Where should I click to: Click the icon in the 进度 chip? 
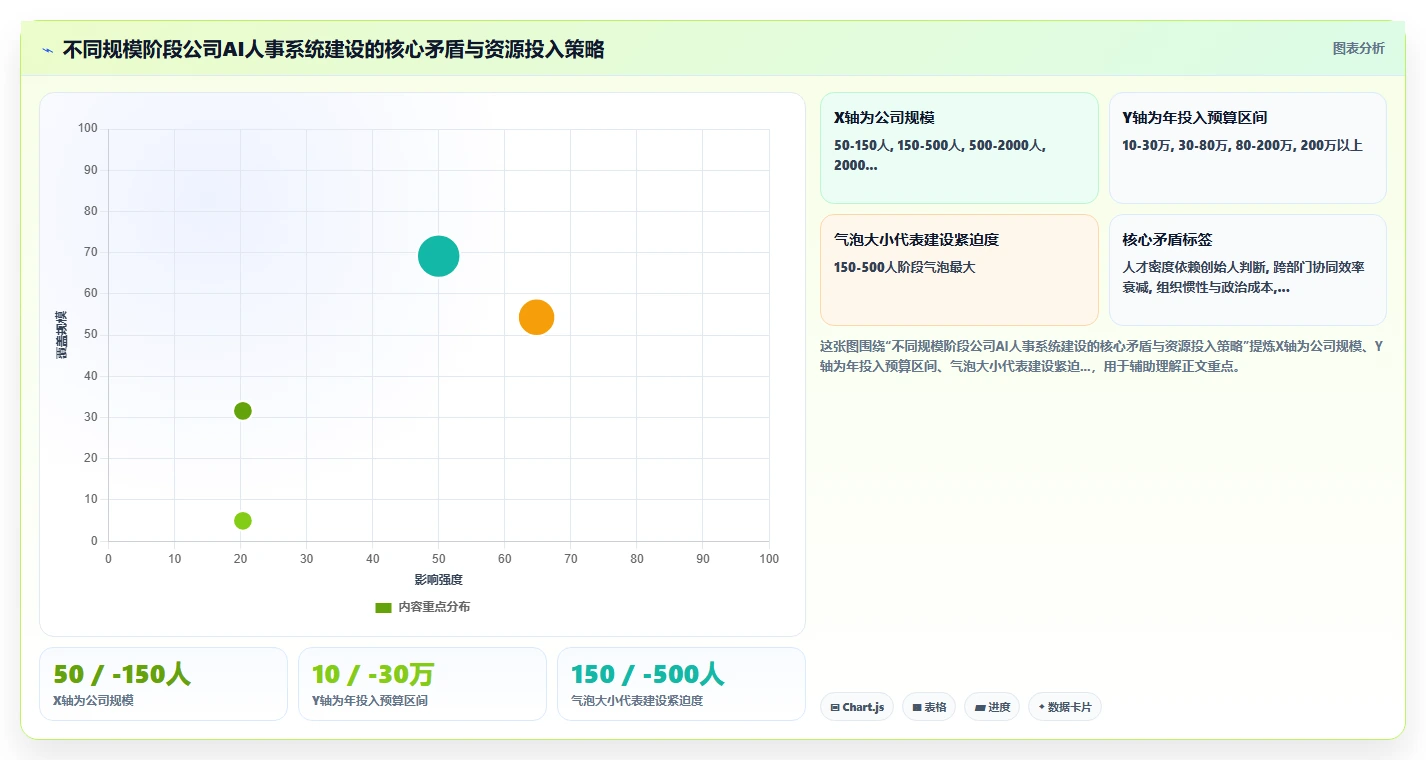pos(979,707)
